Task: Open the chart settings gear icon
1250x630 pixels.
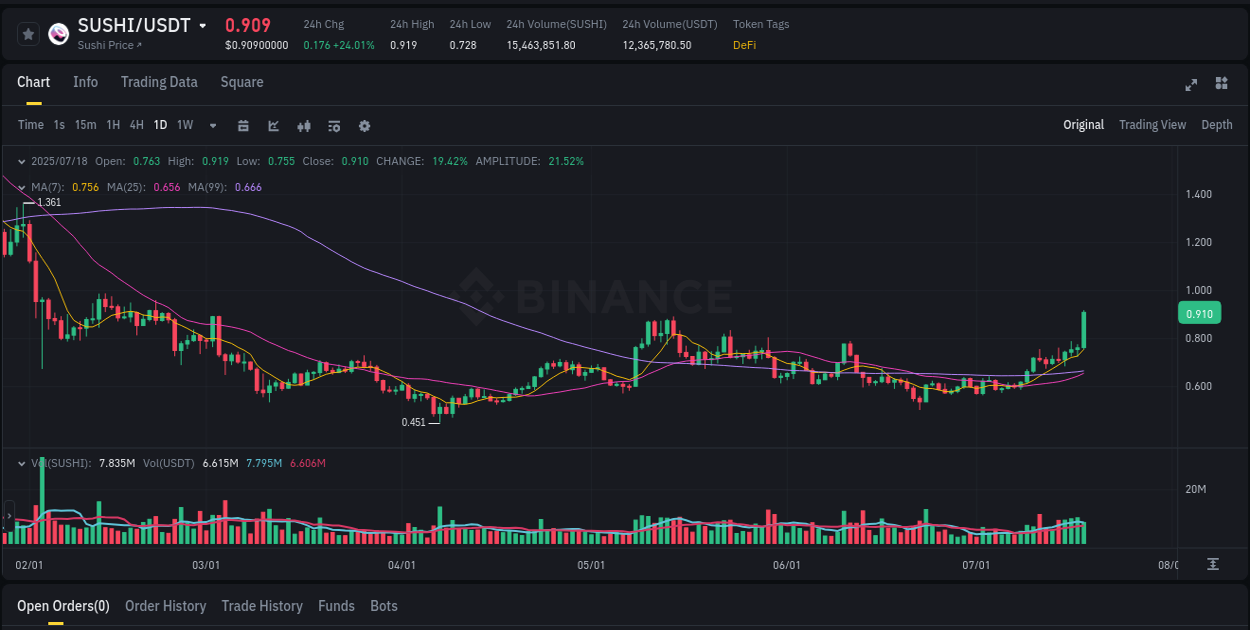Action: (x=363, y=126)
